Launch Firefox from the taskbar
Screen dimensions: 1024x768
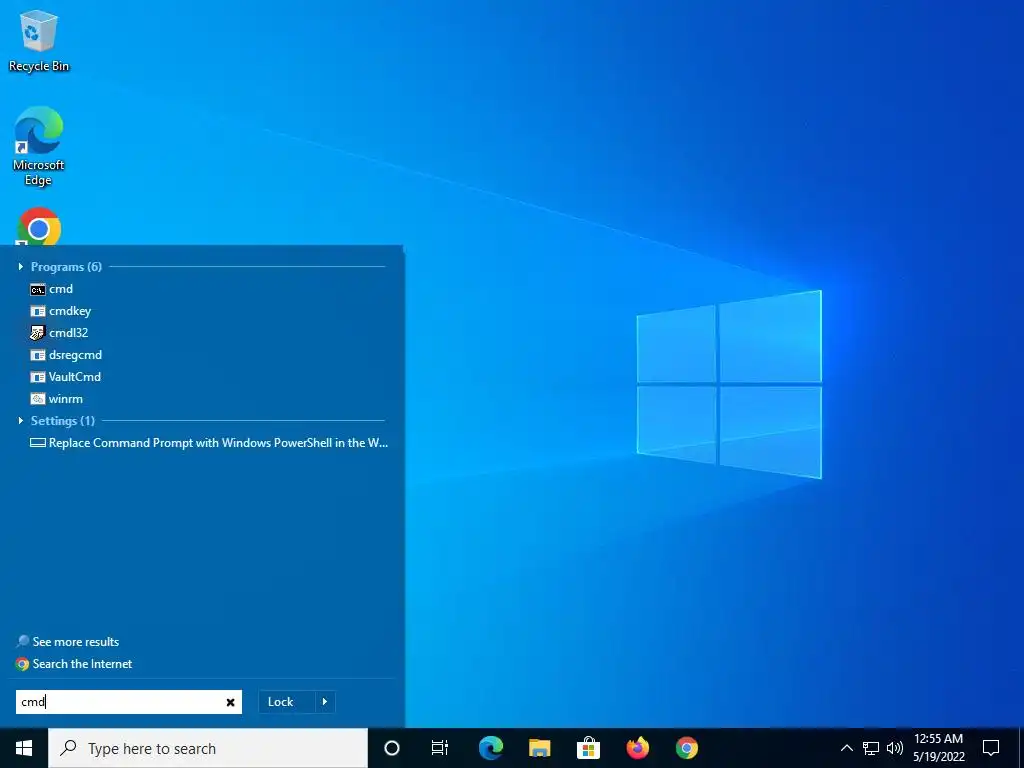(x=637, y=748)
